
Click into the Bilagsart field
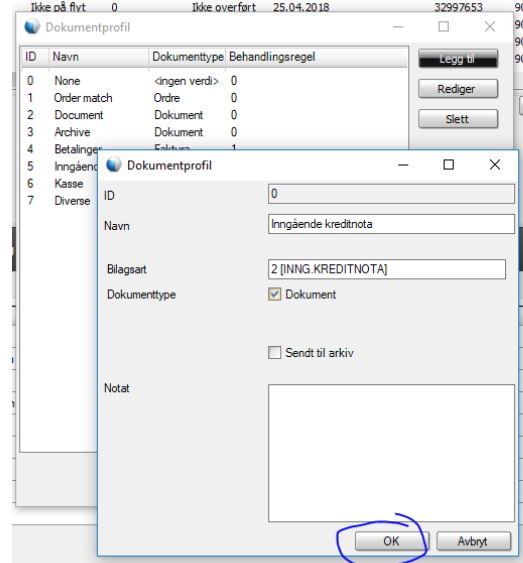coord(387,269)
